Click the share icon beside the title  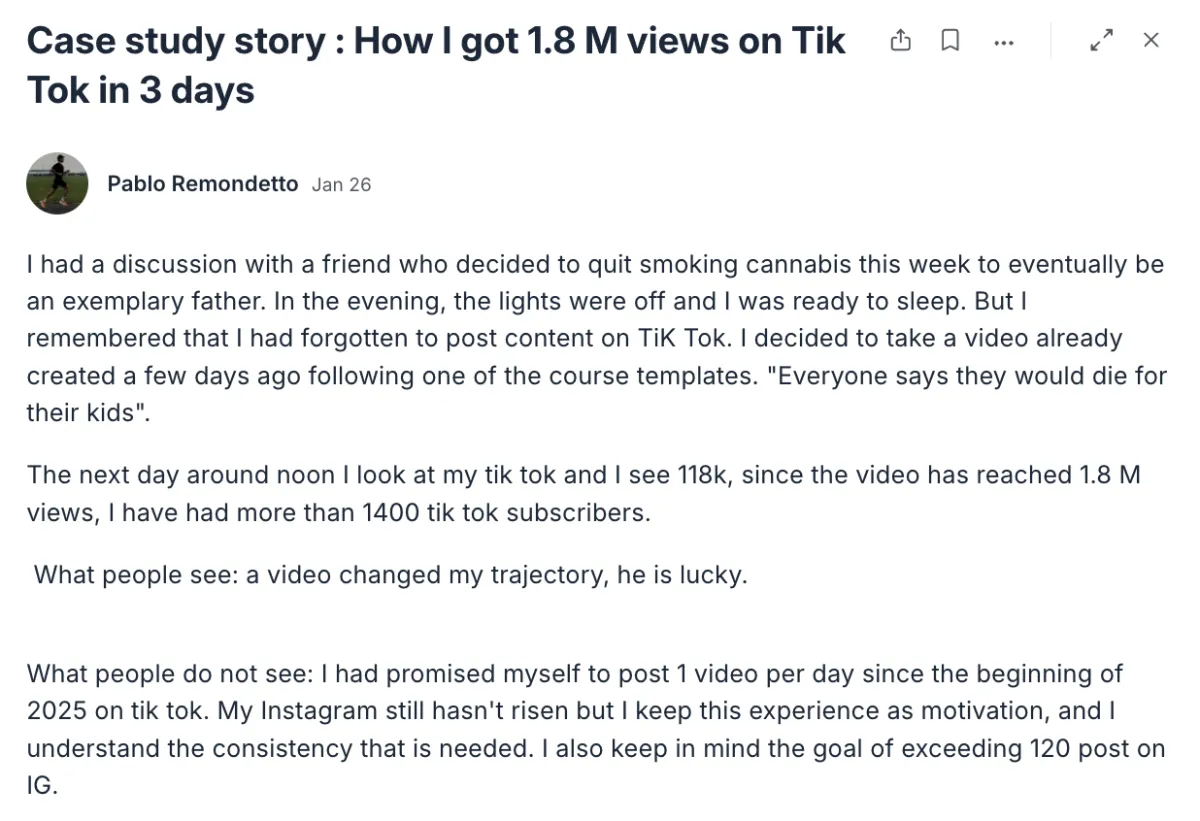pos(901,41)
